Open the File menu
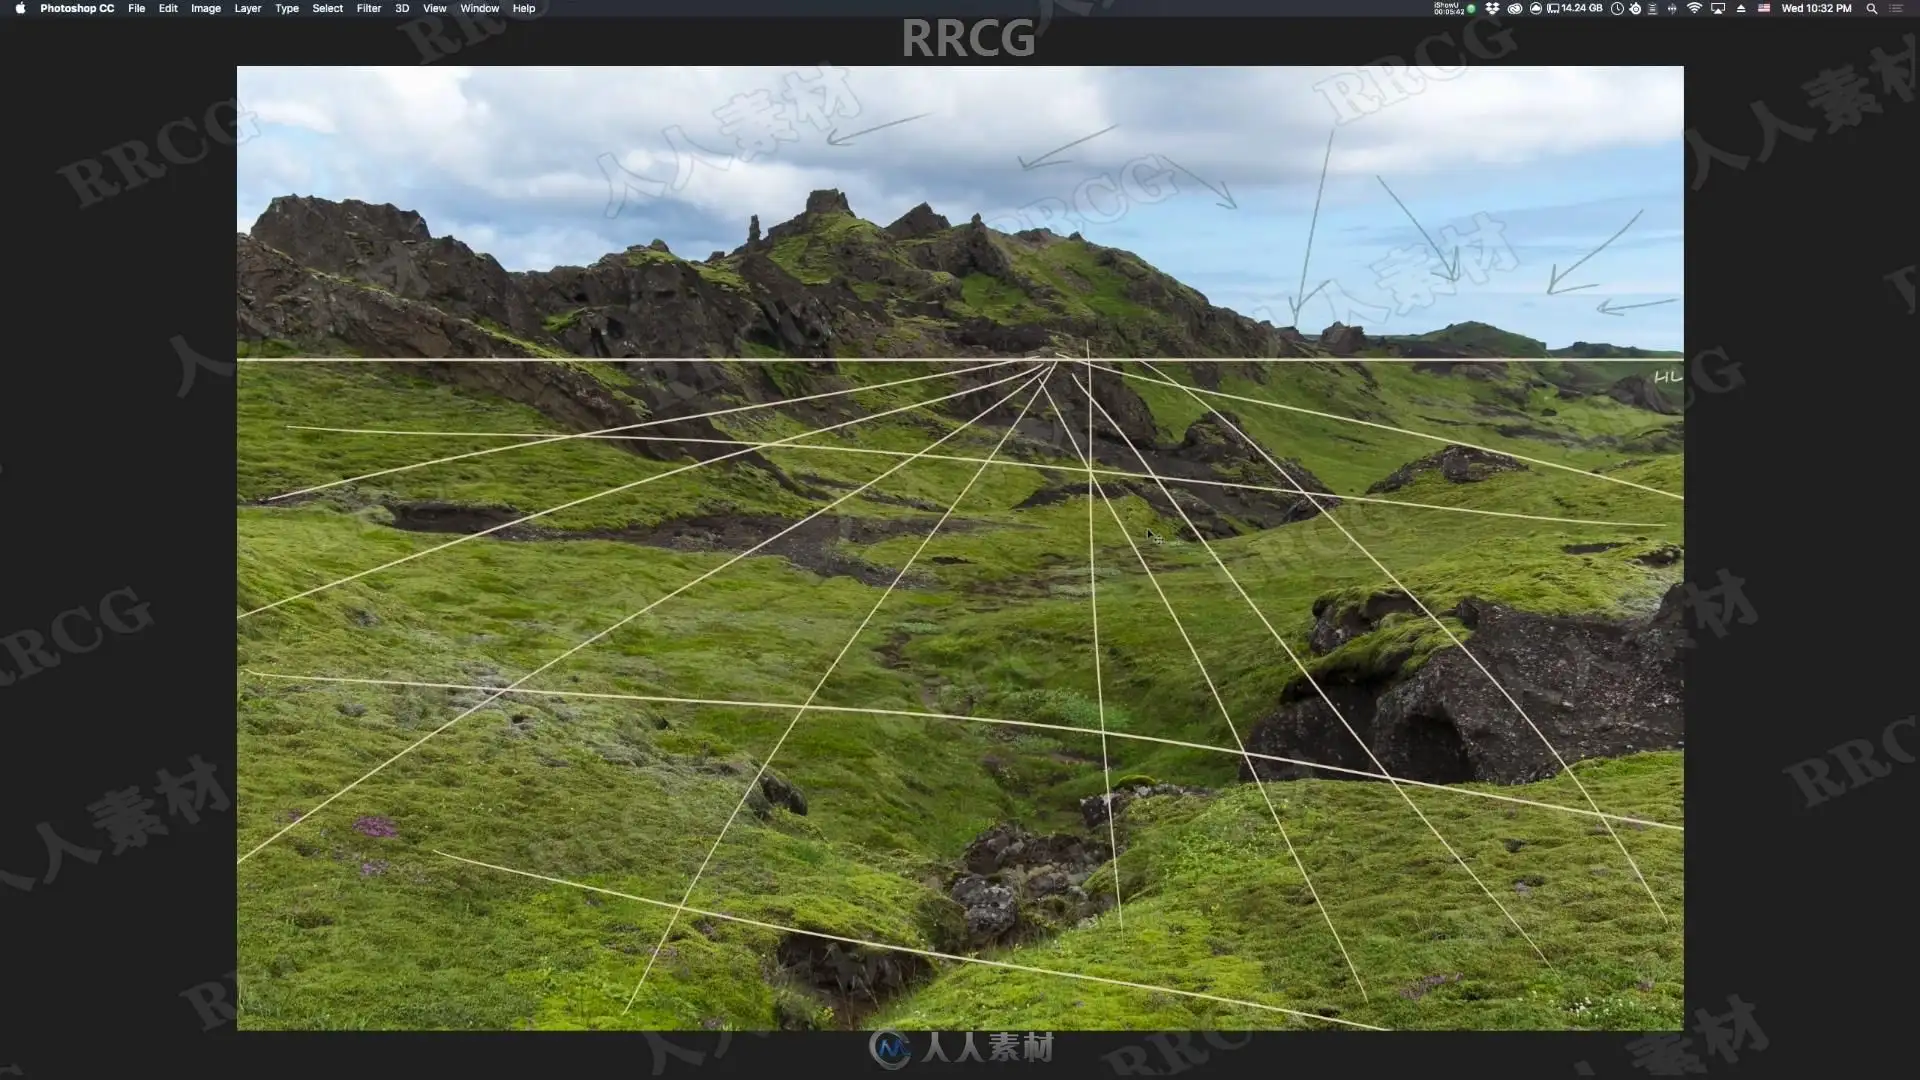 pos(136,8)
